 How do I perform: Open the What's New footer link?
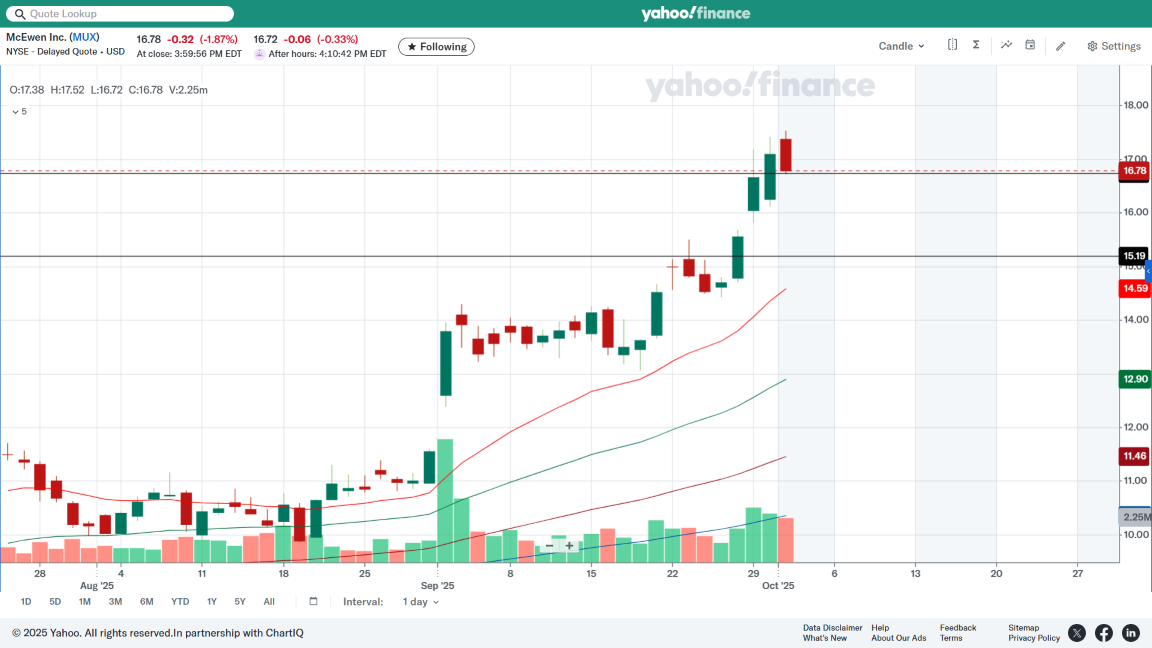825,638
